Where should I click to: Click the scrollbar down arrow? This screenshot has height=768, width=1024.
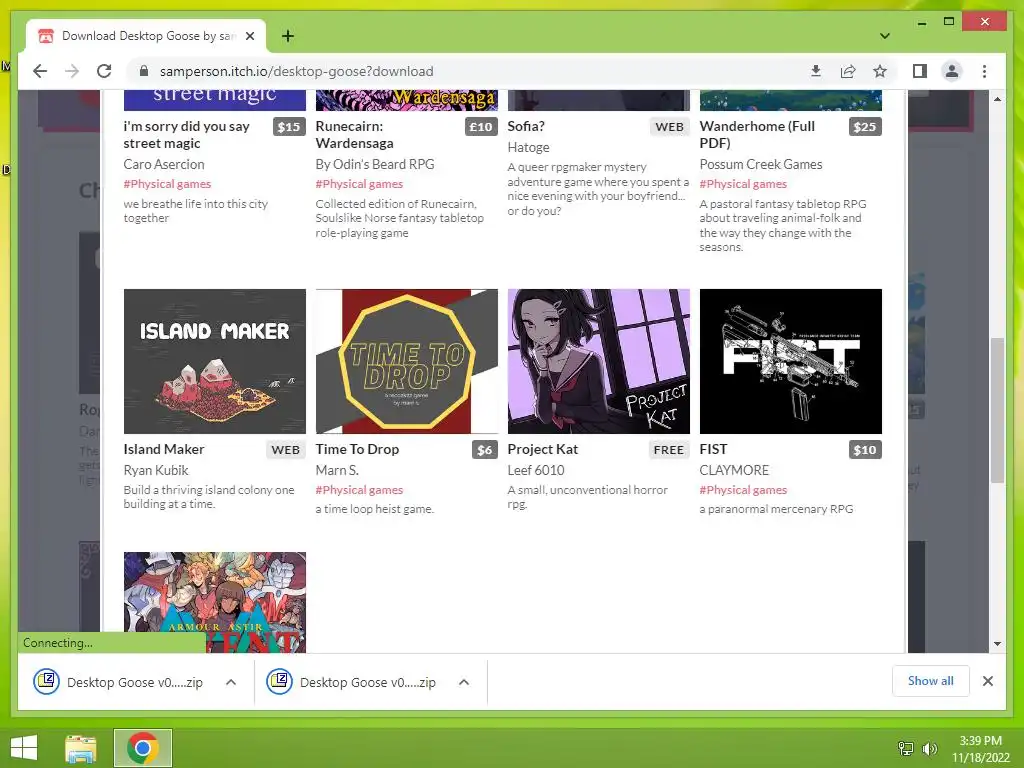click(997, 644)
